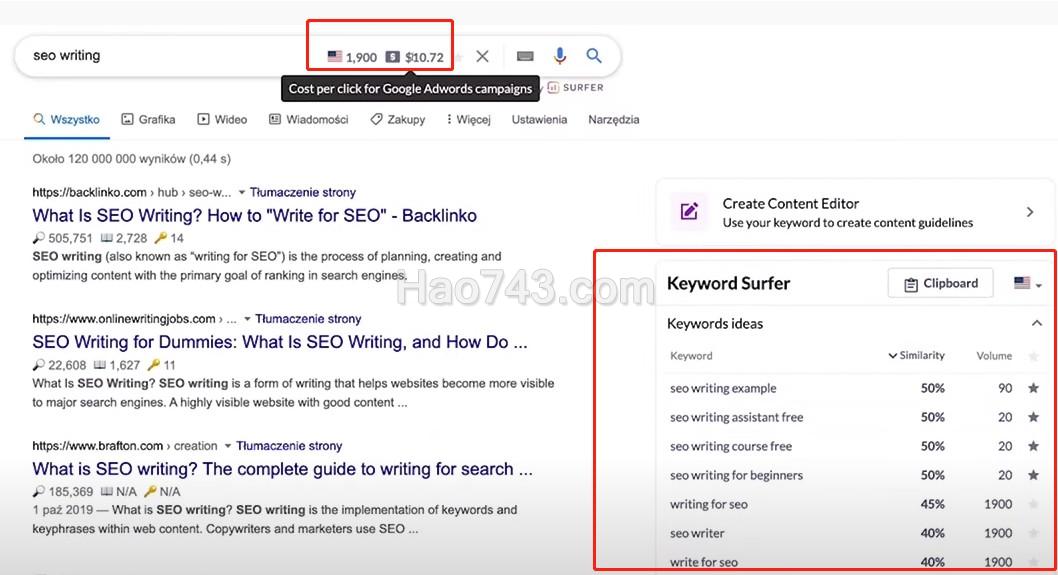This screenshot has height=575, width=1058.
Task: Click the book icon under the Brafton result
Action: pyautogui.click(x=107, y=491)
